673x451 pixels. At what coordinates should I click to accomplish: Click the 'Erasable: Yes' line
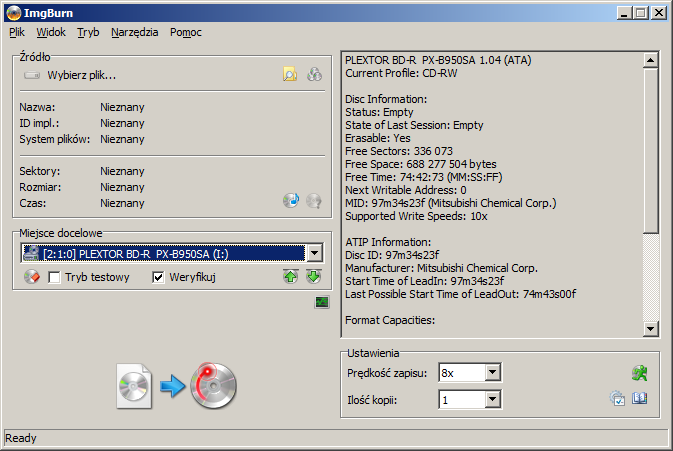coord(378,138)
